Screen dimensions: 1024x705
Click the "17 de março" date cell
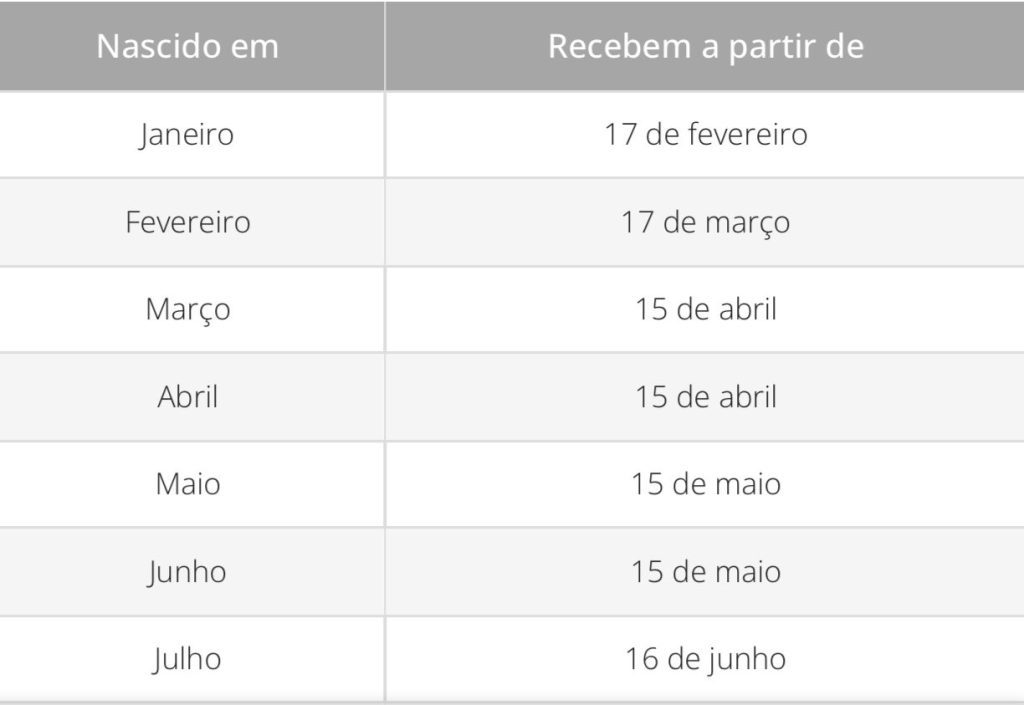click(x=705, y=221)
